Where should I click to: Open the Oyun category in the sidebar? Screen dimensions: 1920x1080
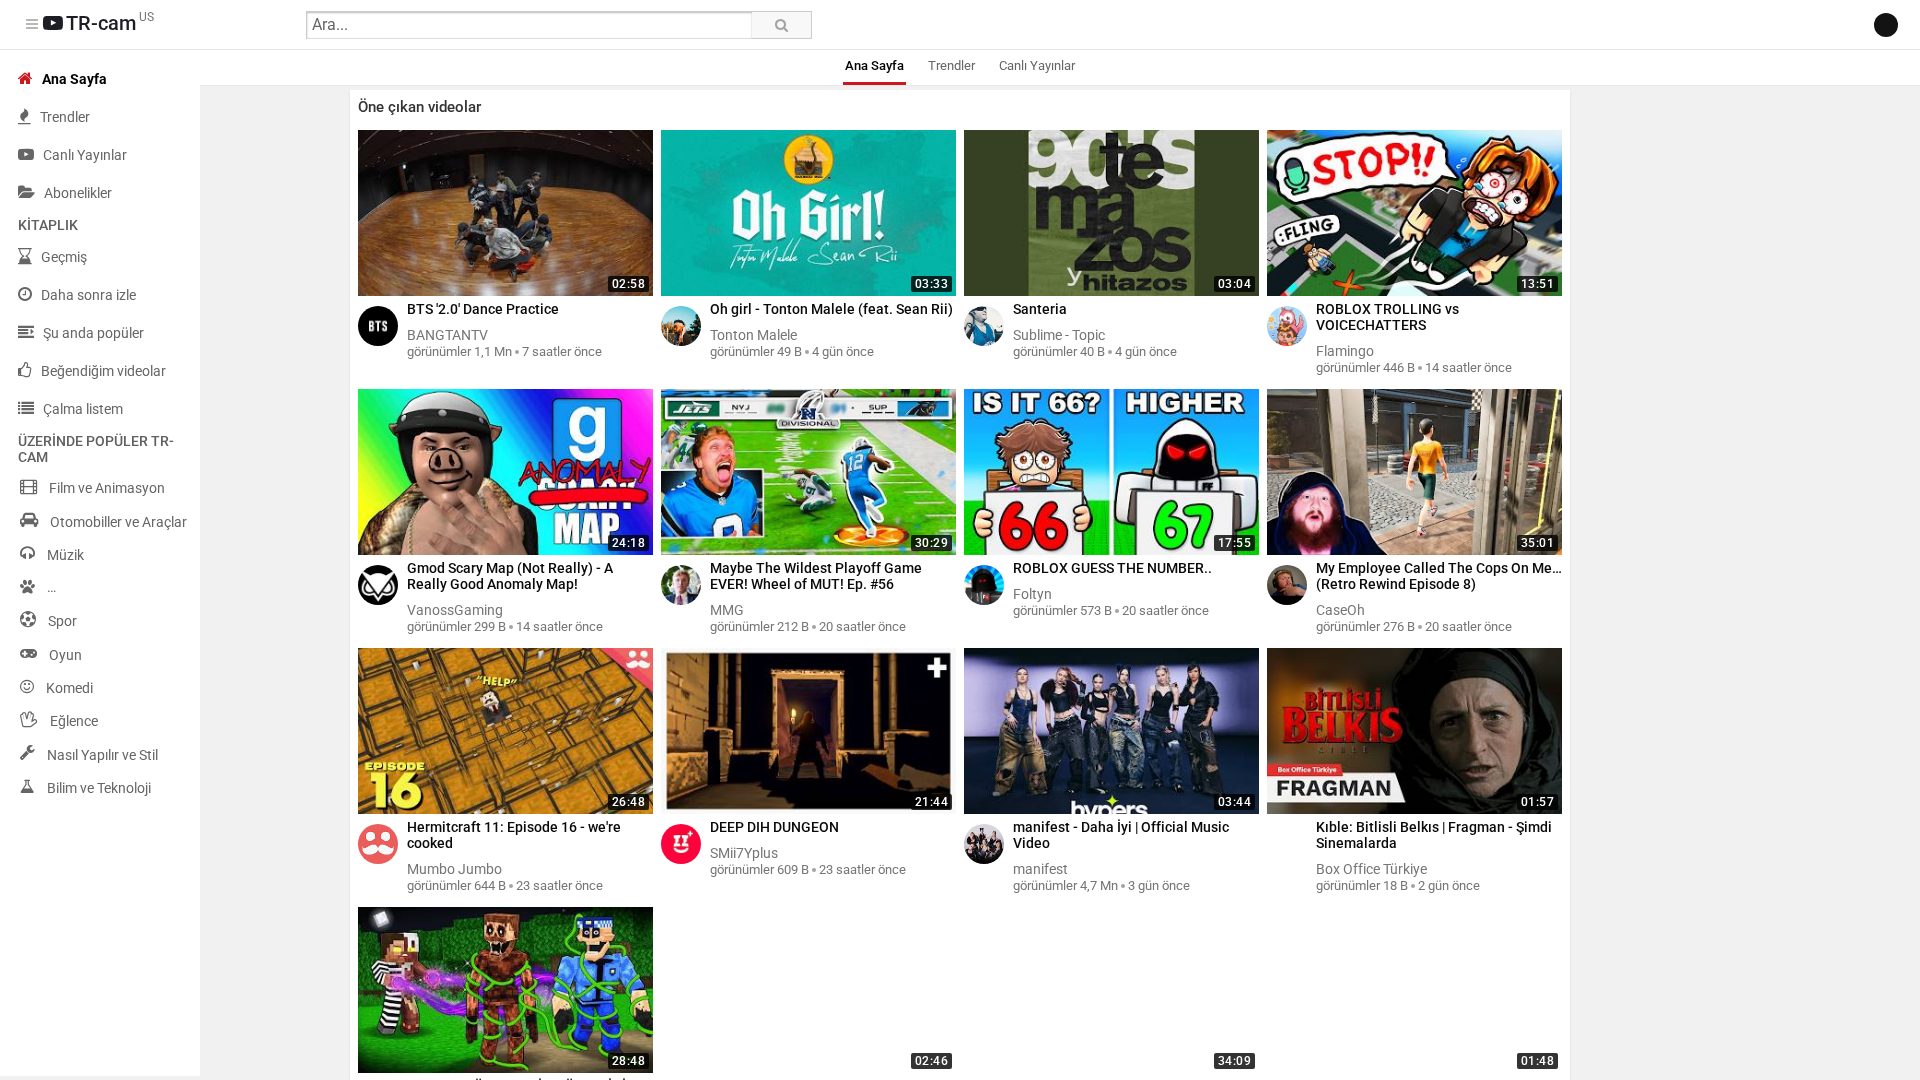click(x=65, y=655)
